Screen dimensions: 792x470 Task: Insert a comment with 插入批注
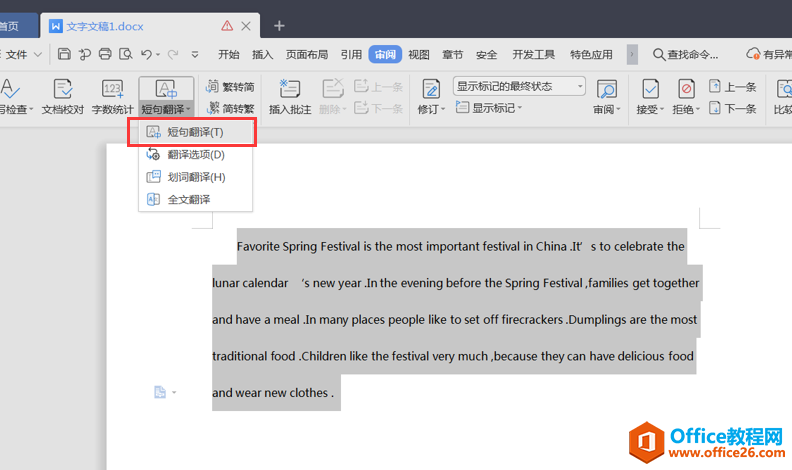point(290,96)
